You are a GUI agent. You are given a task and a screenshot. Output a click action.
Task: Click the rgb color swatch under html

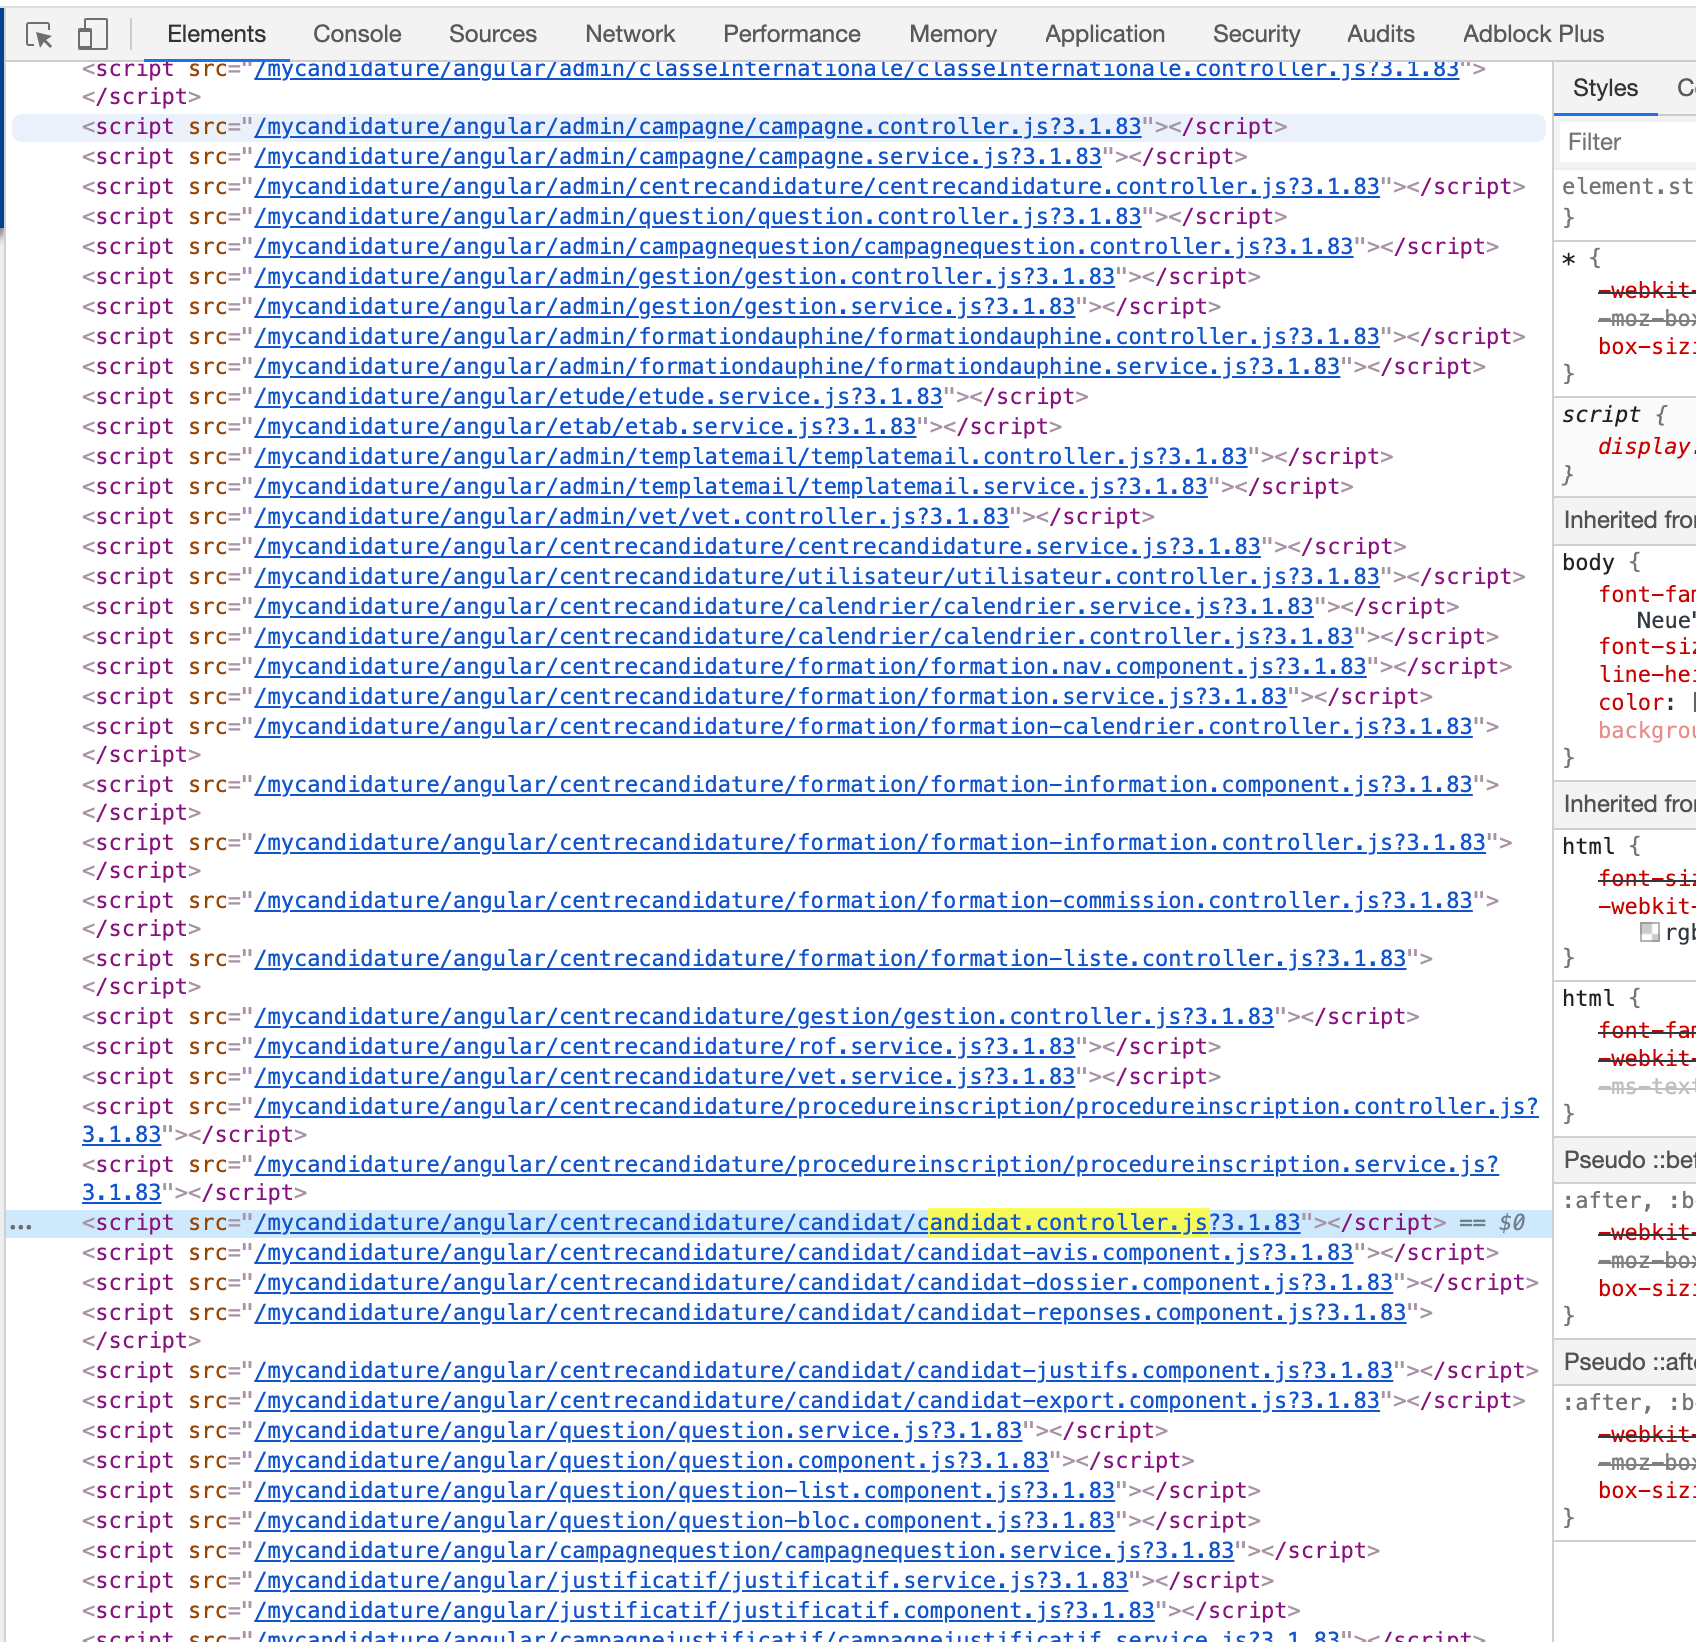(1650, 932)
